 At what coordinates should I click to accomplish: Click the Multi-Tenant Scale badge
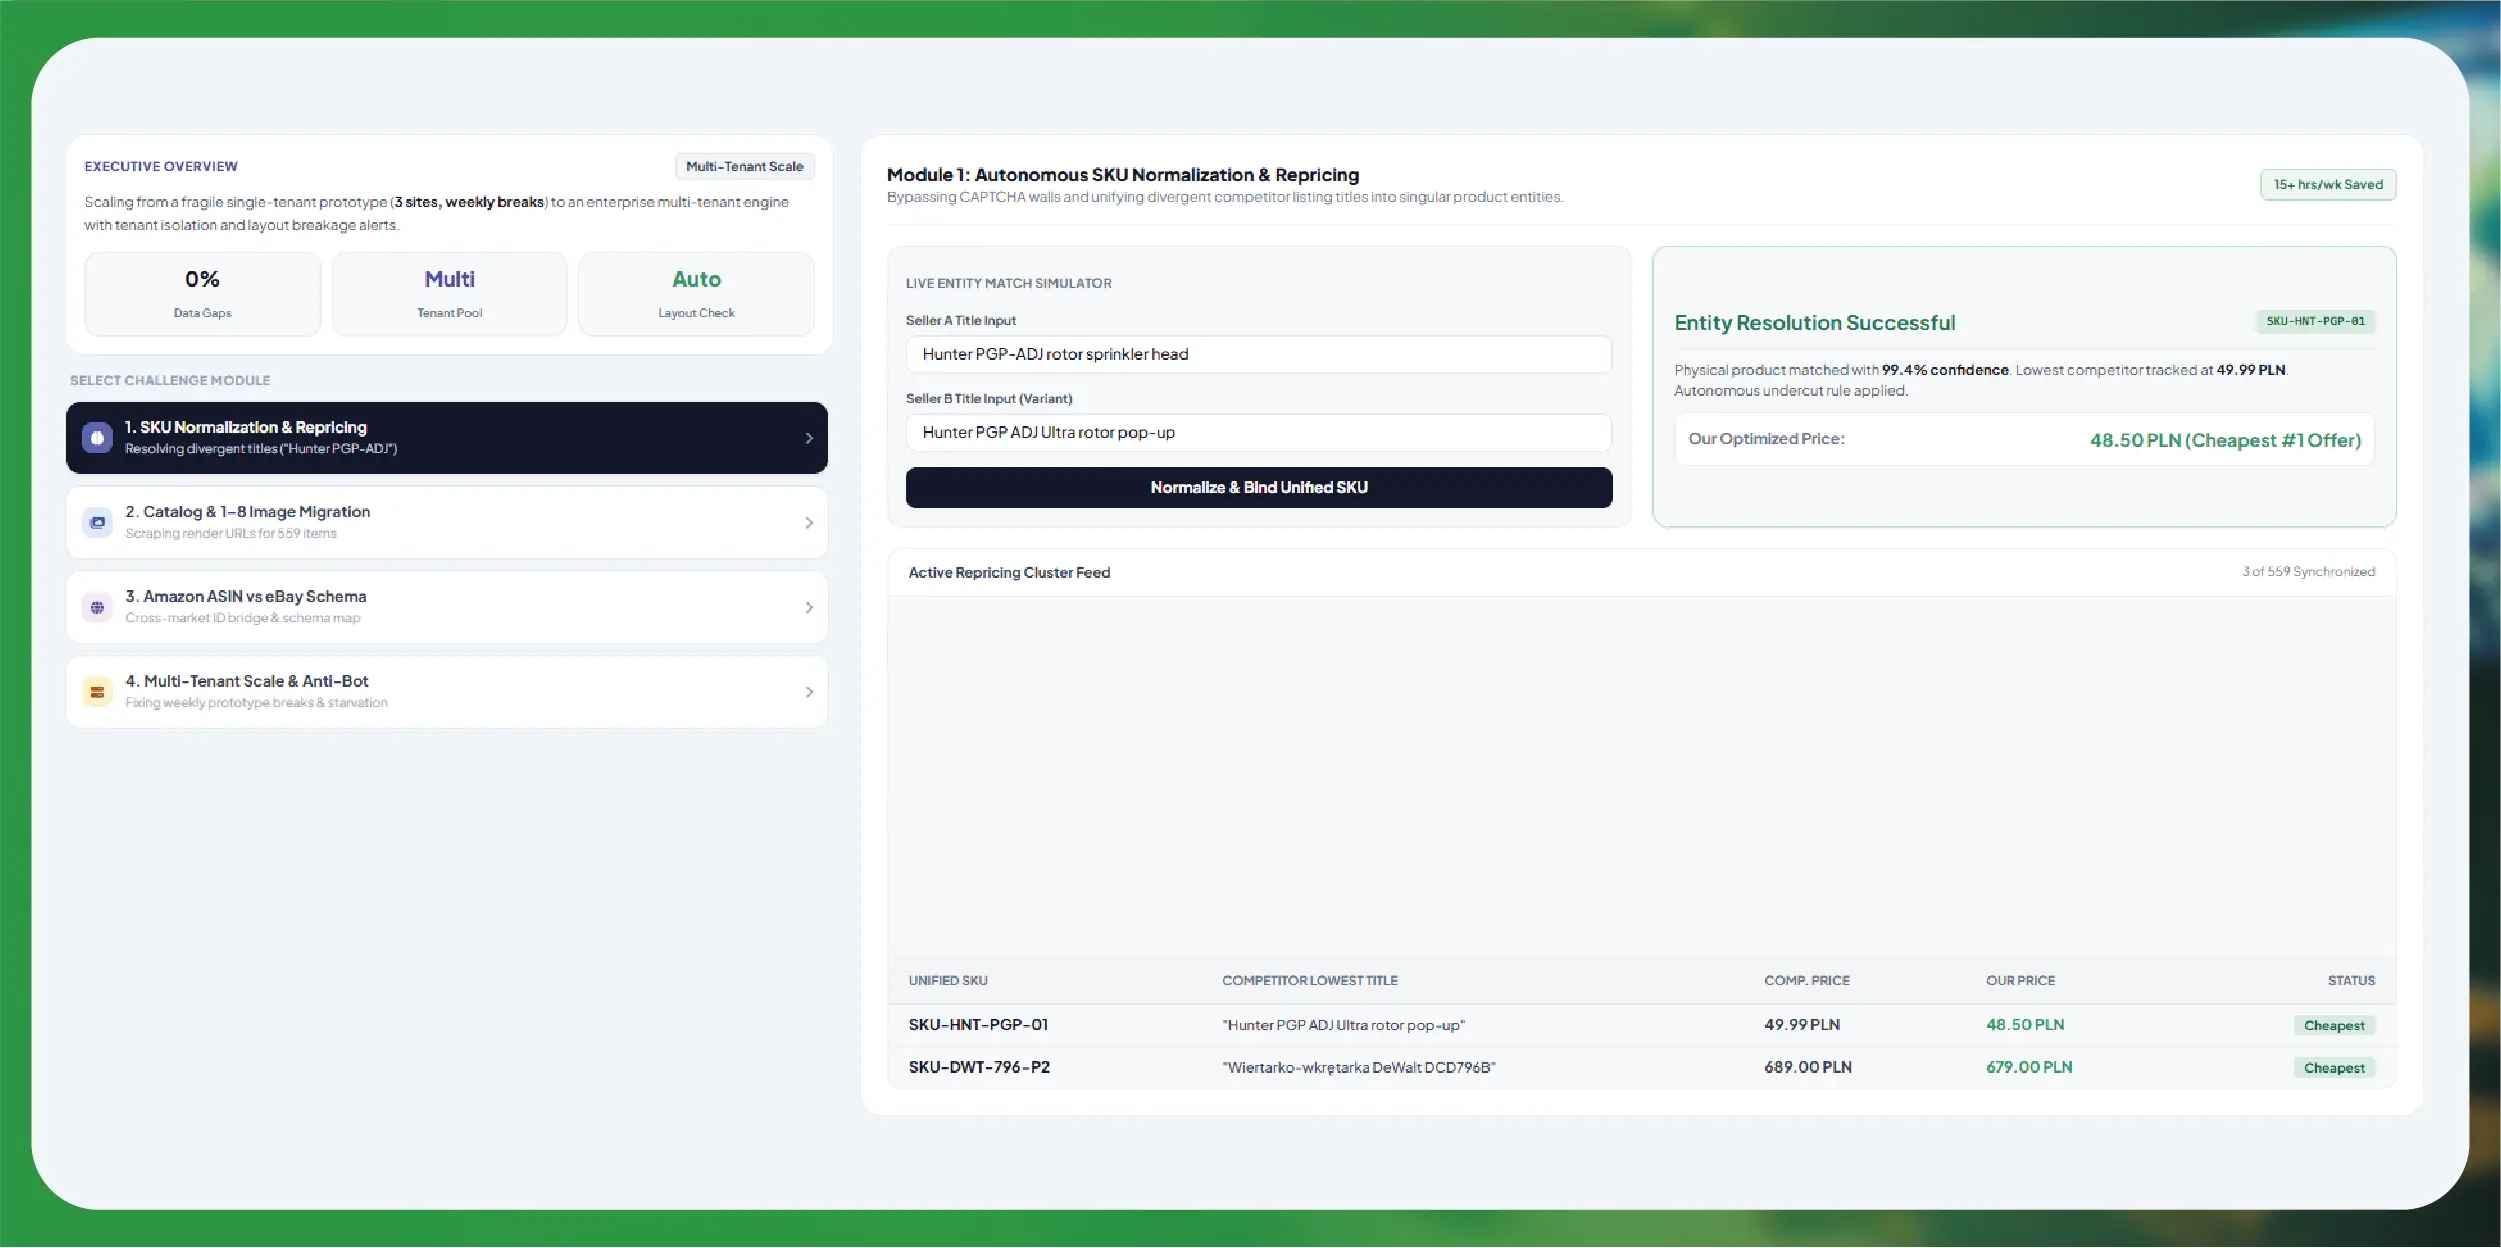tap(745, 166)
